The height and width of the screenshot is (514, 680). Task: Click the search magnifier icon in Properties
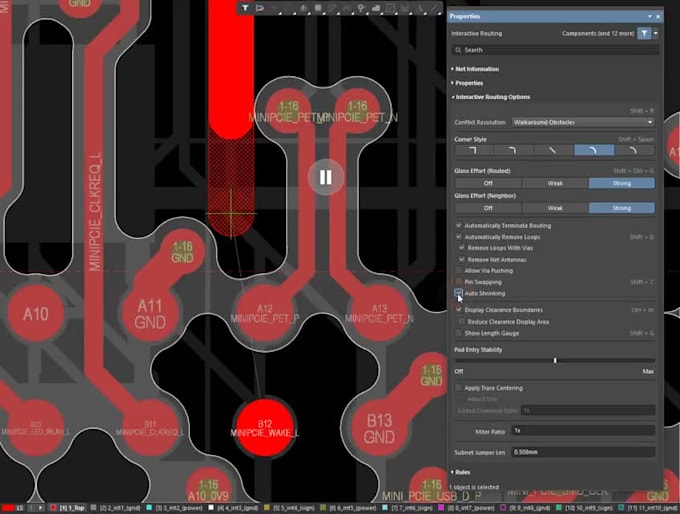[458, 50]
